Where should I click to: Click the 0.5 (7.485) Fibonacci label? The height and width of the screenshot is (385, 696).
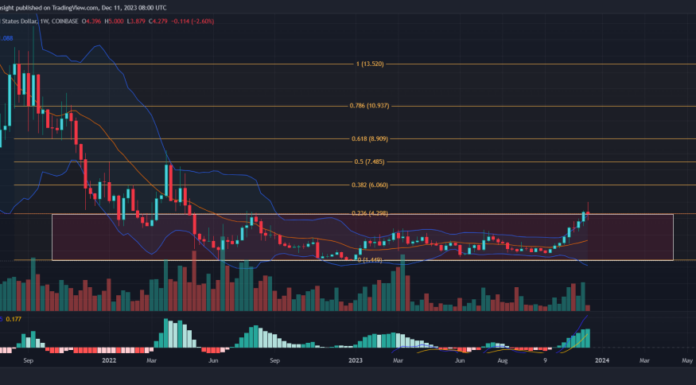pyautogui.click(x=369, y=162)
